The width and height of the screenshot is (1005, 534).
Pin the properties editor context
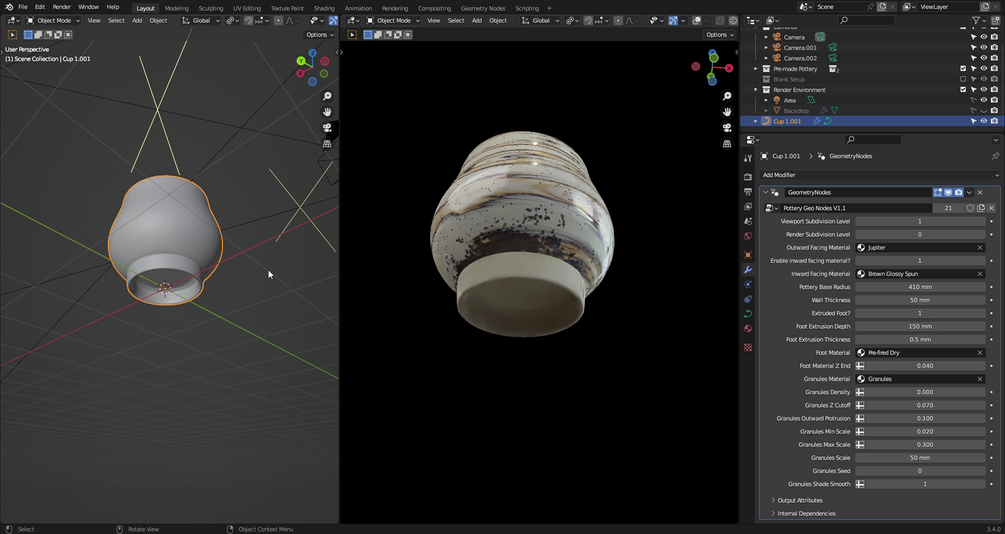[994, 156]
